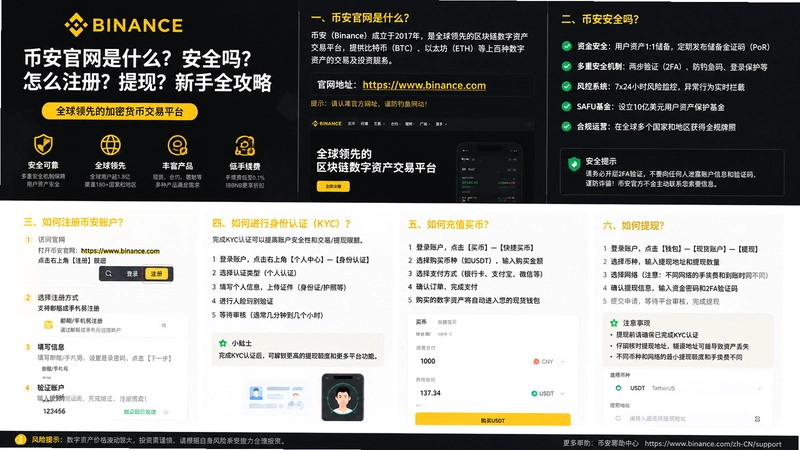Image resolution: width=800 pixels, height=450 pixels.
Task: Open the 理财 menu in the mockup navigation
Action: point(410,123)
